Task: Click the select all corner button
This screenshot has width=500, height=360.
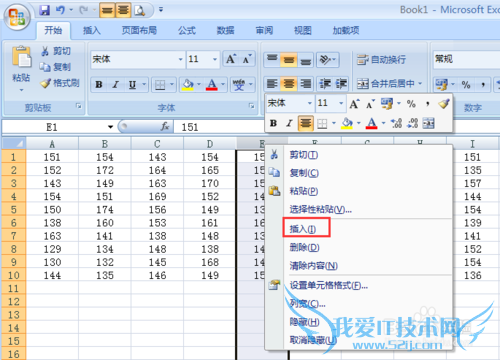Action: [14, 144]
